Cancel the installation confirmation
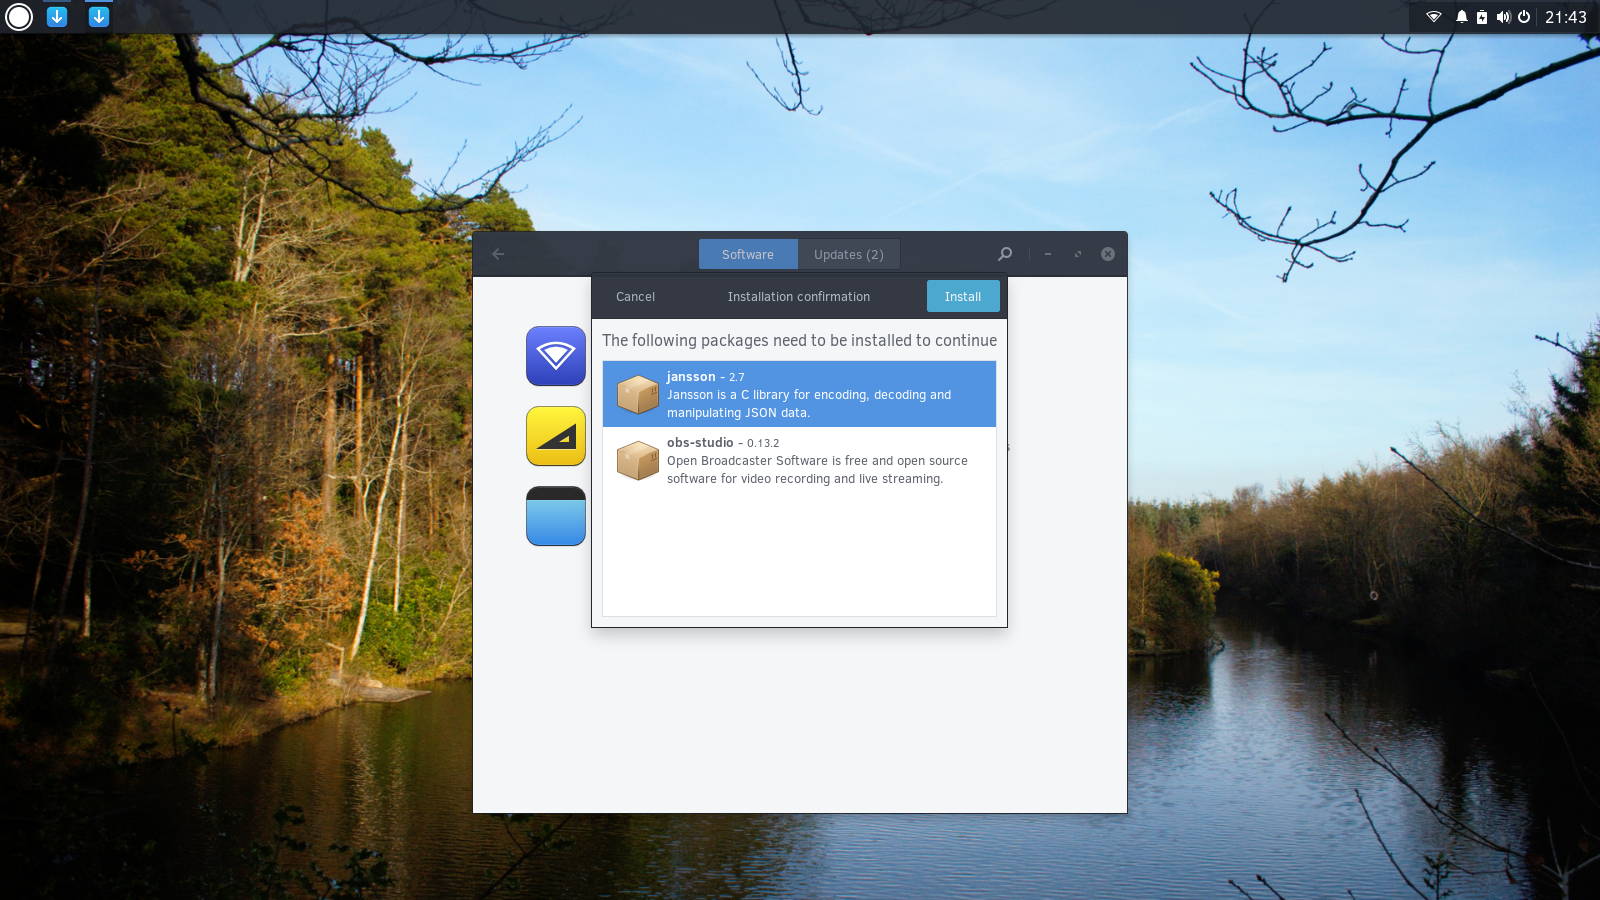The height and width of the screenshot is (900, 1600). (635, 297)
